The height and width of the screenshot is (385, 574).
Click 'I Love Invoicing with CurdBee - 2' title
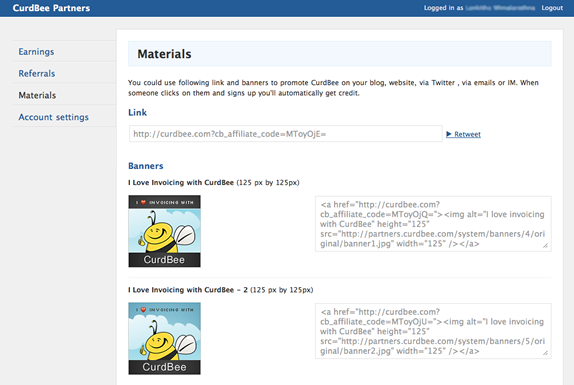coord(188,290)
